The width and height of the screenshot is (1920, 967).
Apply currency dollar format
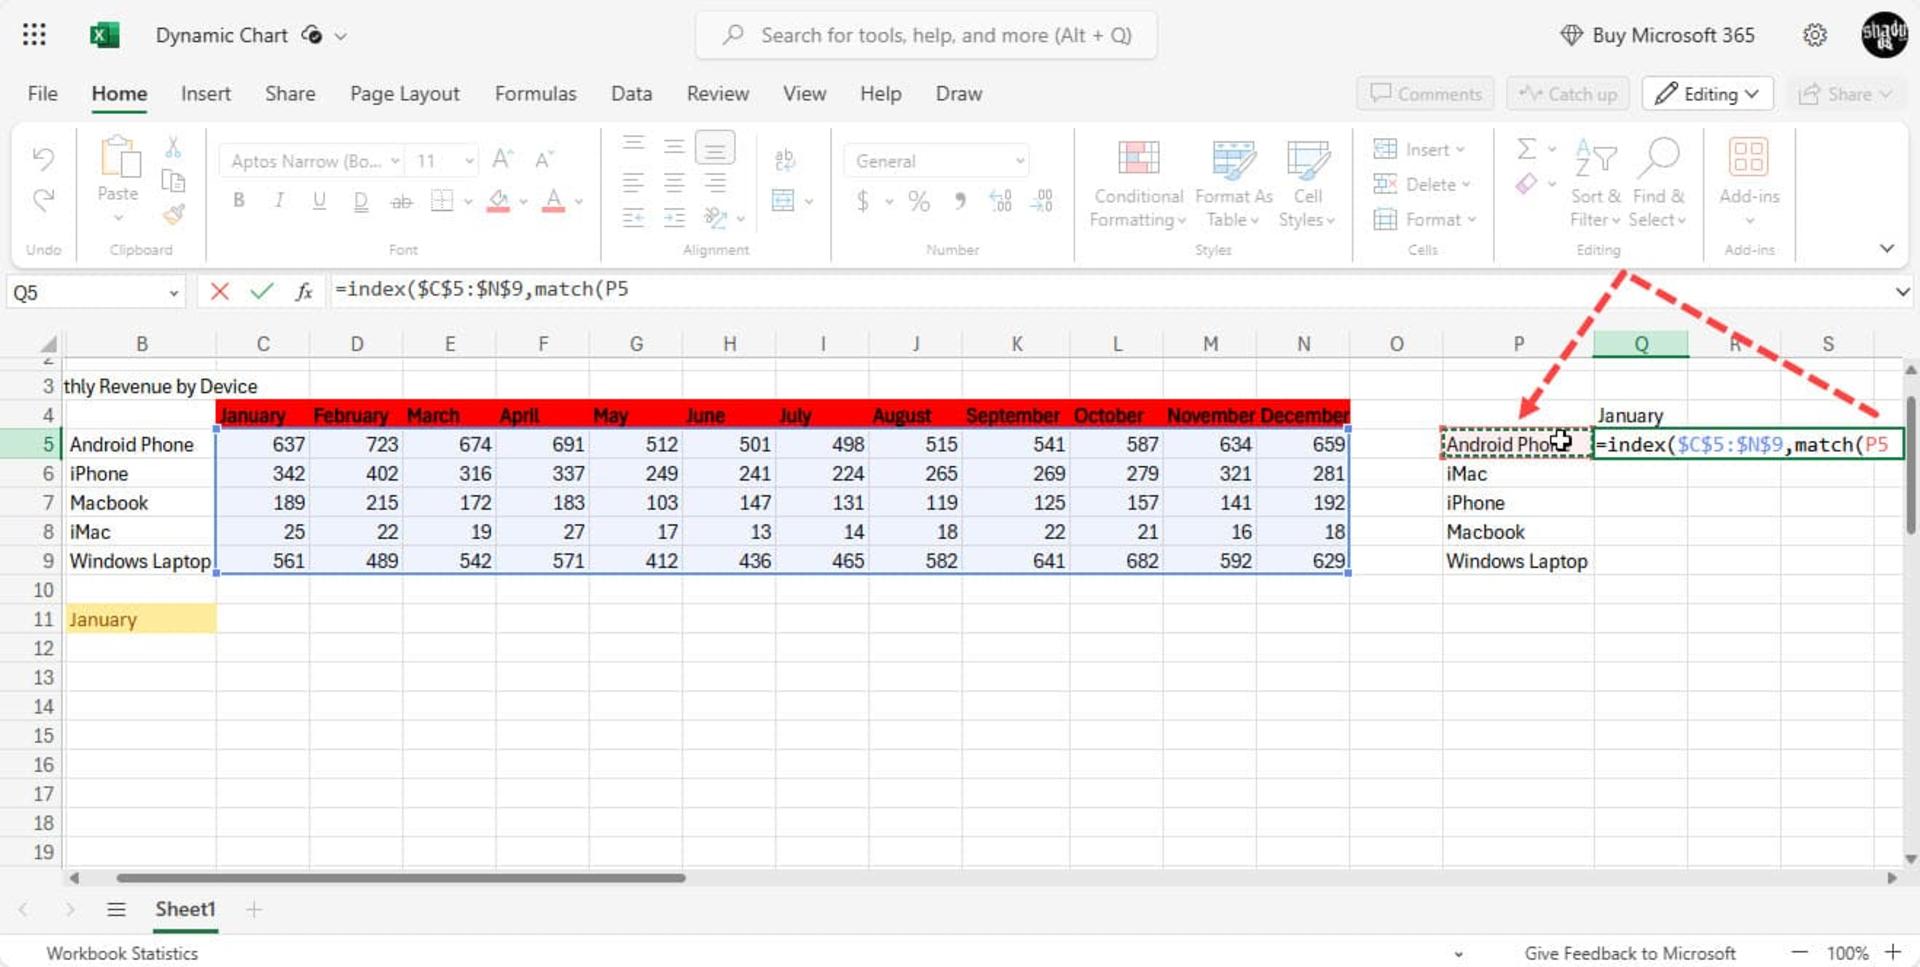[863, 201]
